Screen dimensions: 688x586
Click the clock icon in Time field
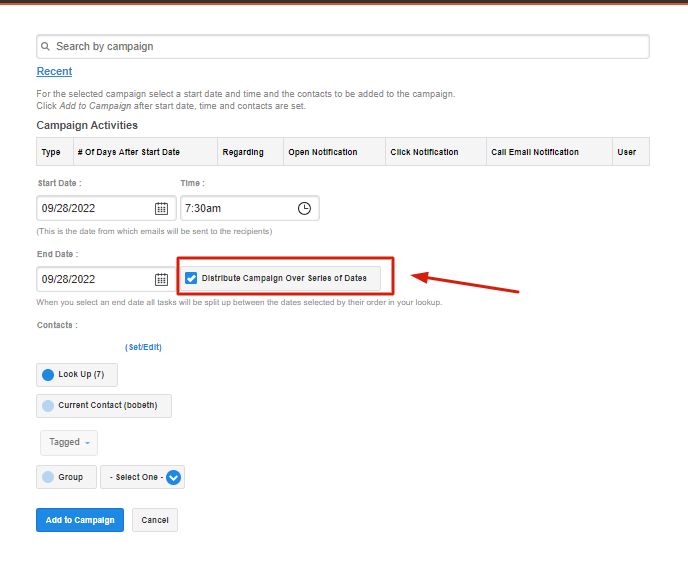pyautogui.click(x=304, y=208)
